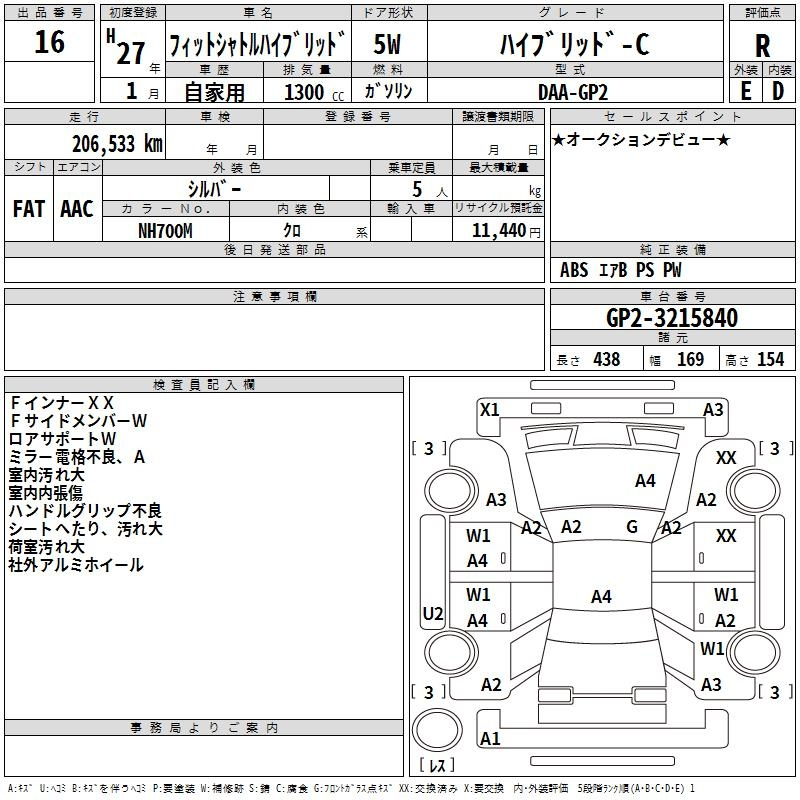Image resolution: width=800 pixels, height=800 pixels.
Task: Click the オークションデビュー sales point text
Action: 640,139
